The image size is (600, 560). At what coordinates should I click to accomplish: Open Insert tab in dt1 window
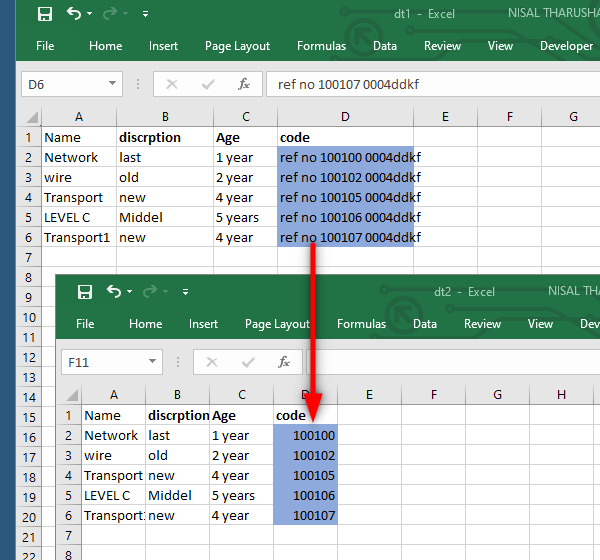[163, 46]
